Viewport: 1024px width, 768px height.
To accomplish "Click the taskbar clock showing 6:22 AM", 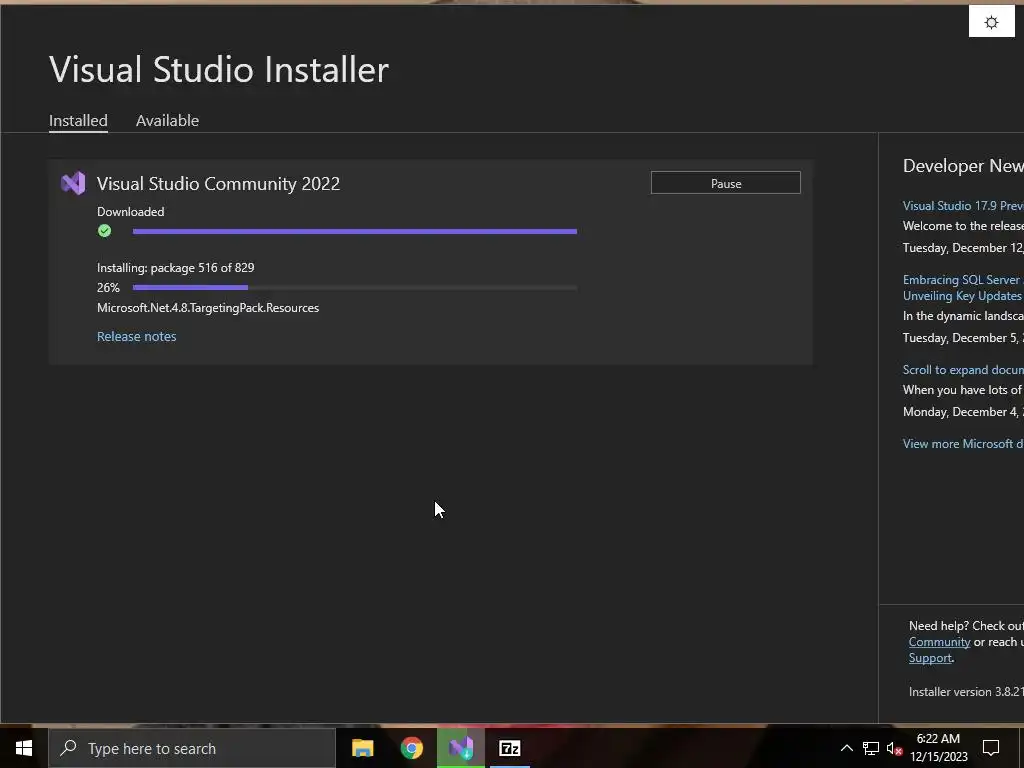I will (x=938, y=748).
